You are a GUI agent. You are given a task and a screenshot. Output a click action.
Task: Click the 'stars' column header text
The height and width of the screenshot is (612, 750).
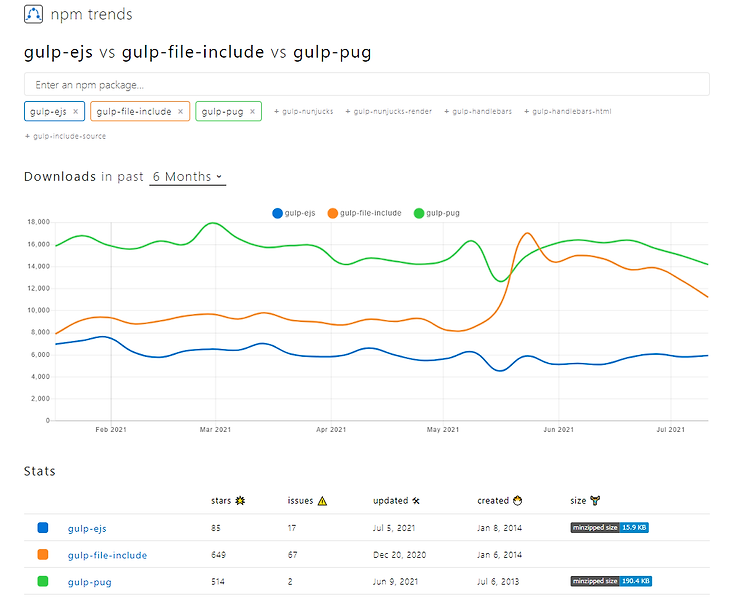[x=221, y=501]
